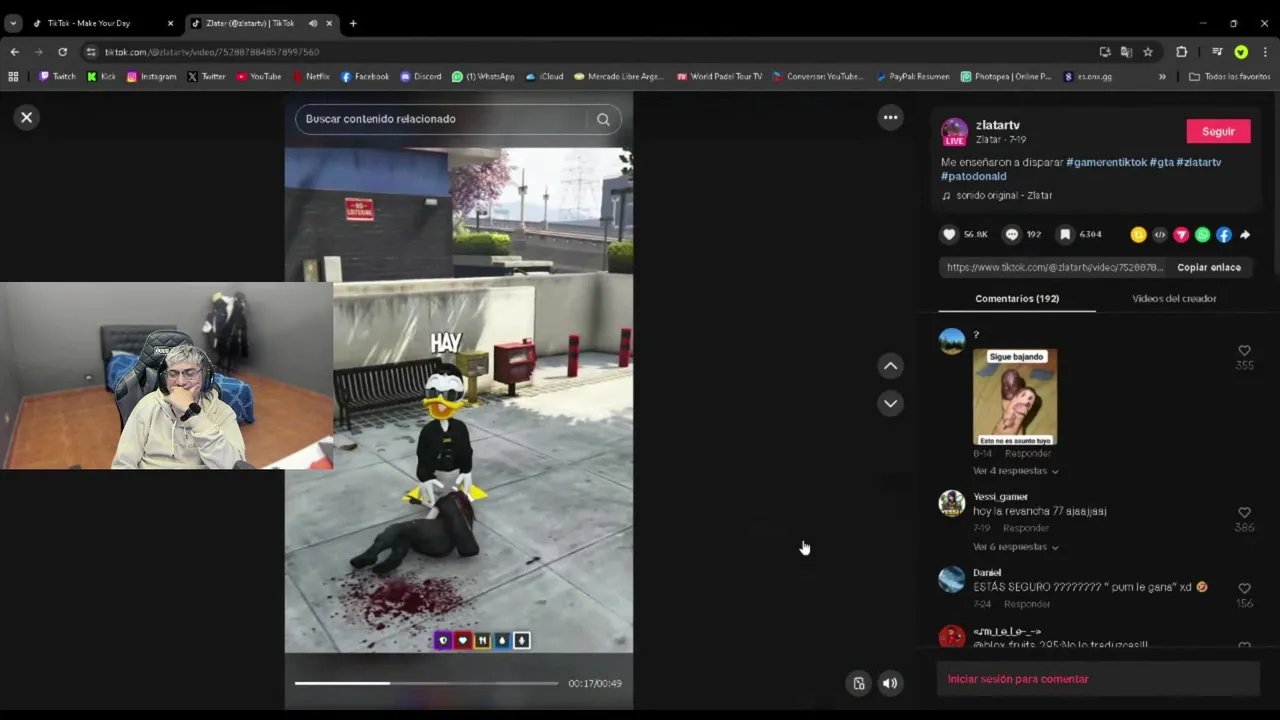
Task: Open Discord bookmark
Action: (x=421, y=76)
